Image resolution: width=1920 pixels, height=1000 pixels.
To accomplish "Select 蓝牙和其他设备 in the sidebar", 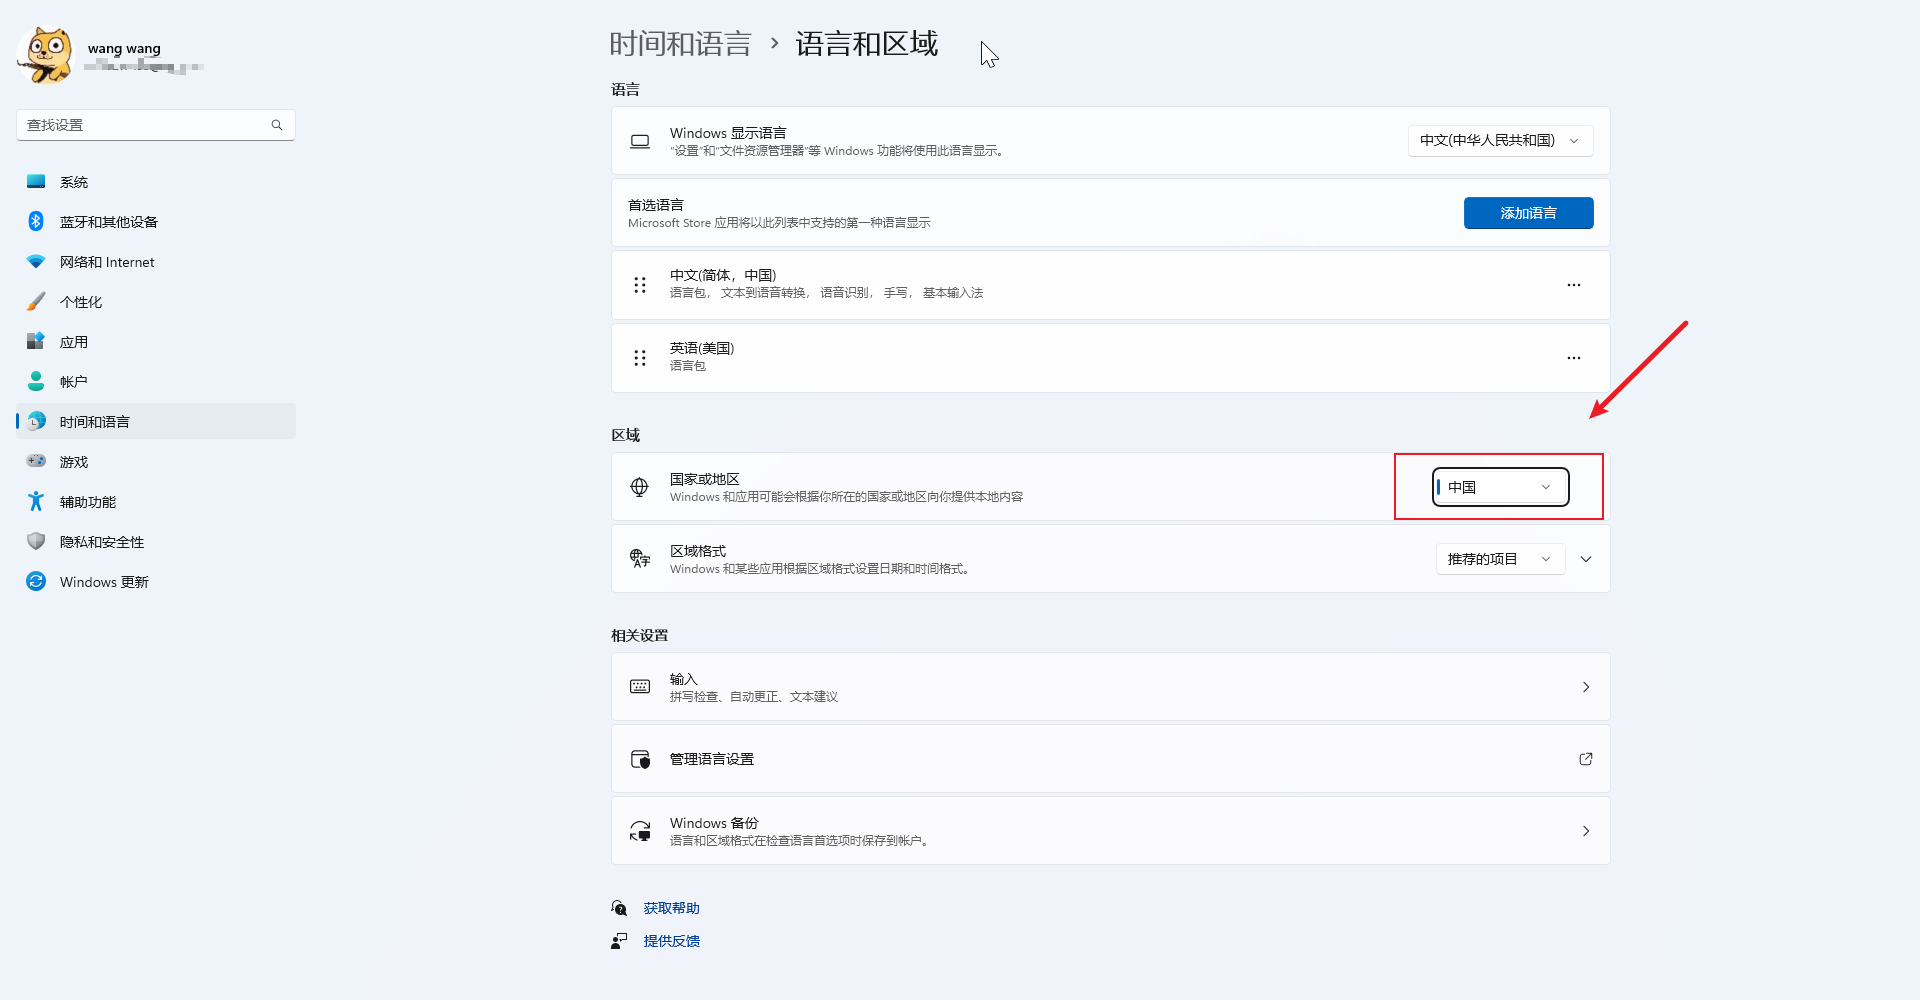I will coord(108,222).
